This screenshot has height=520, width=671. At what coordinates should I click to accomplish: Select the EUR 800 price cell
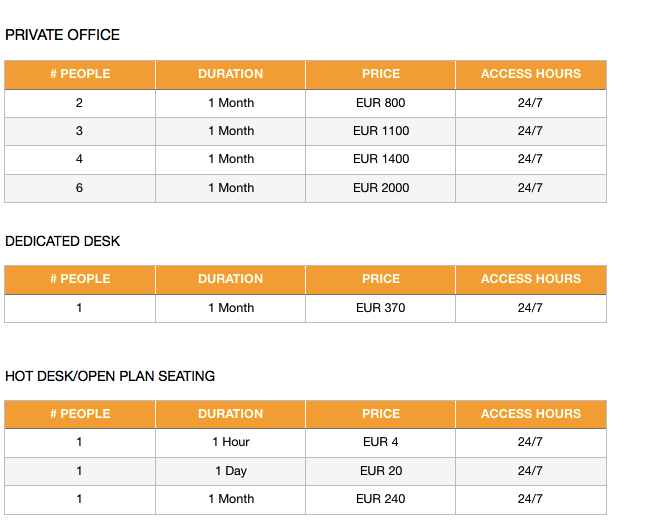point(380,103)
